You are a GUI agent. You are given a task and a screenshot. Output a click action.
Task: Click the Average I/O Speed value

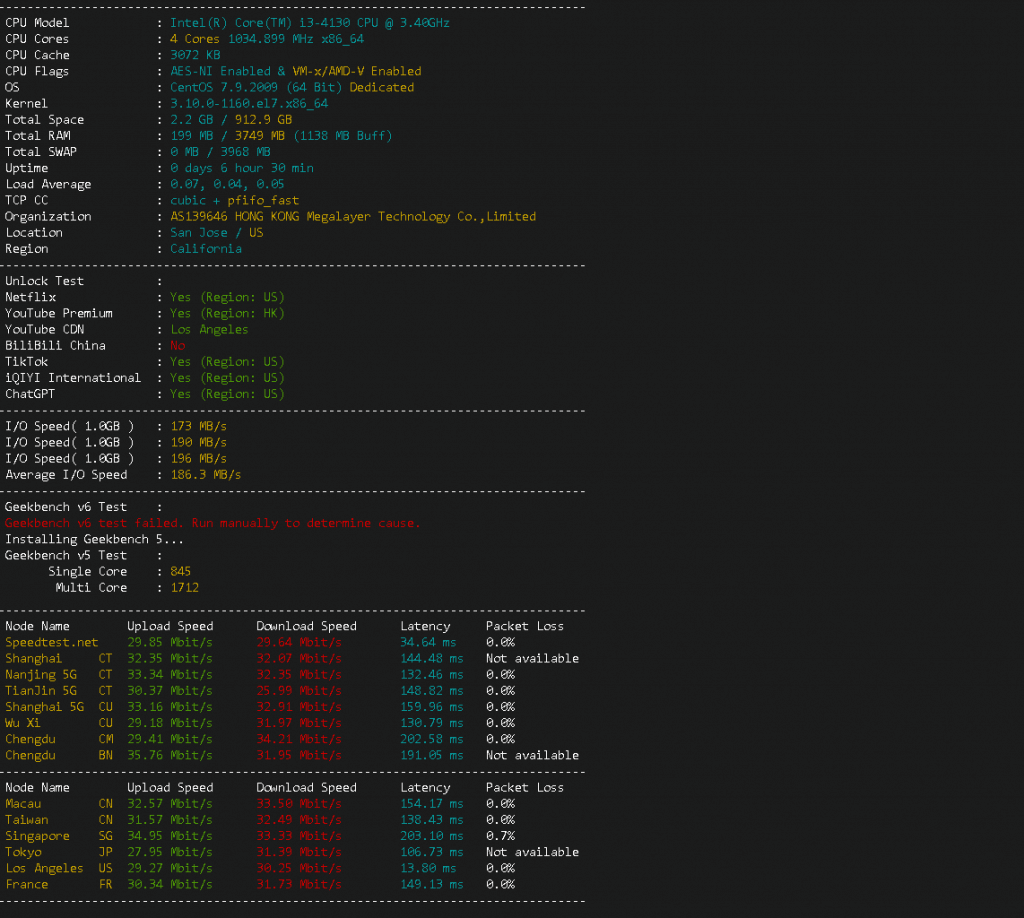tap(205, 475)
